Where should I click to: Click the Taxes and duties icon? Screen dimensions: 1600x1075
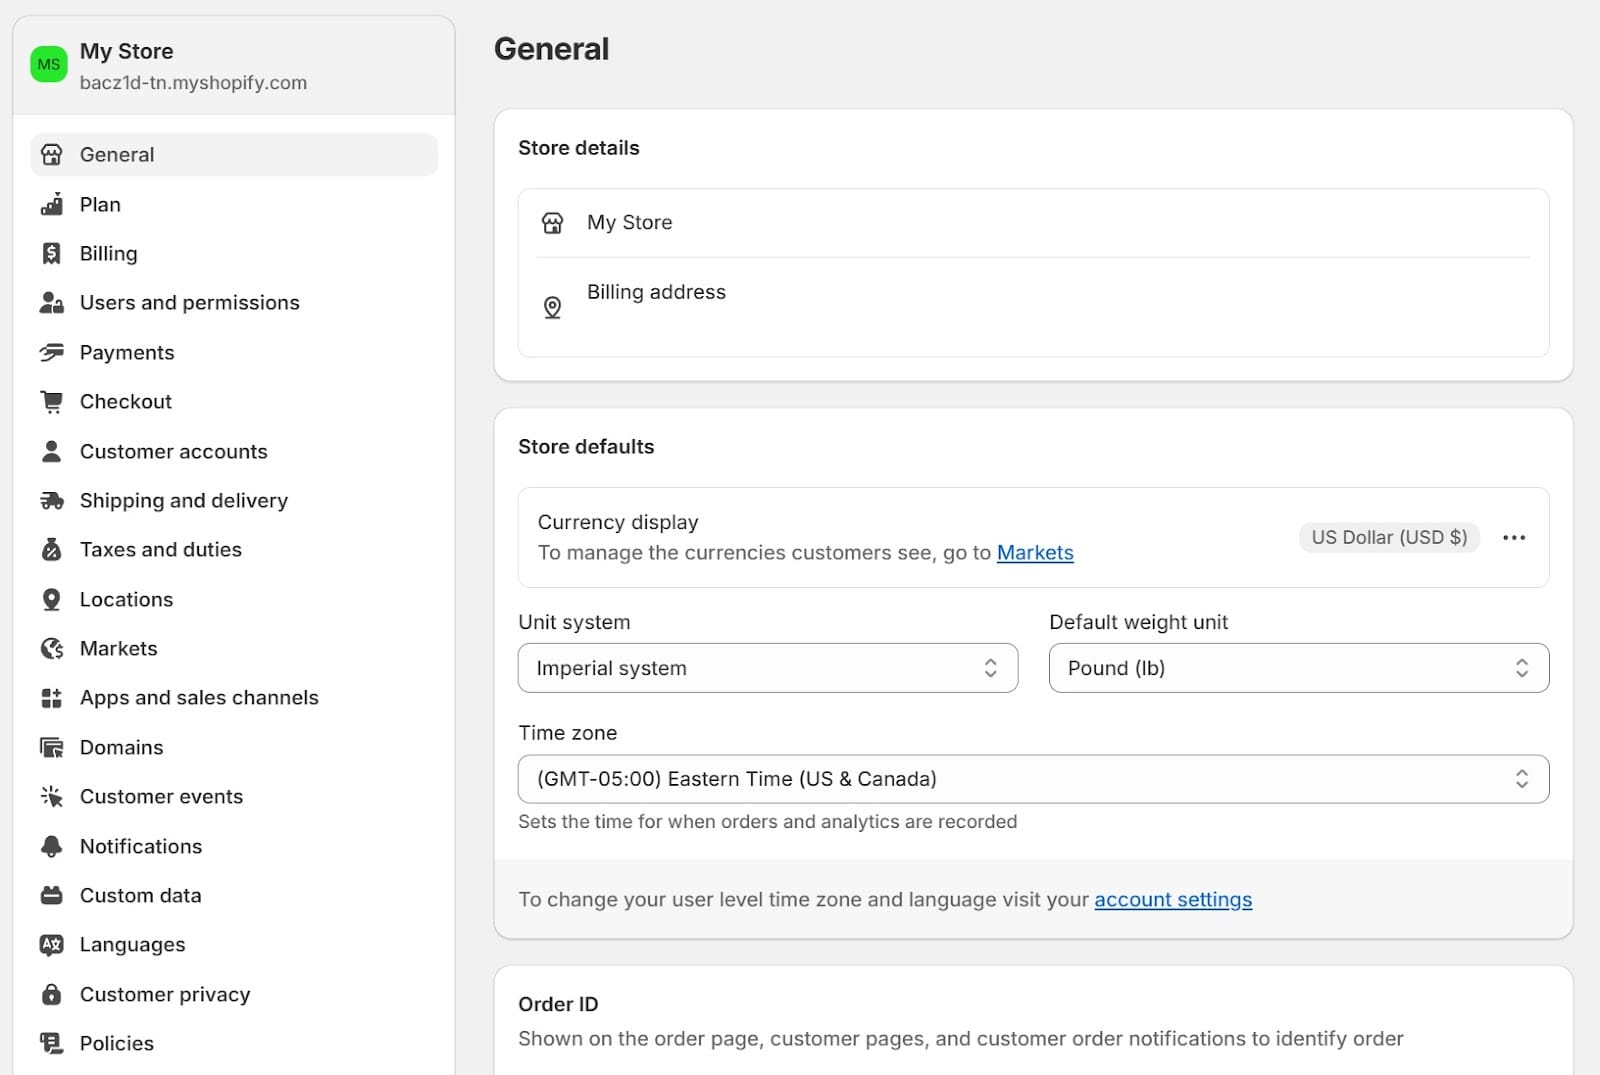[51, 549]
